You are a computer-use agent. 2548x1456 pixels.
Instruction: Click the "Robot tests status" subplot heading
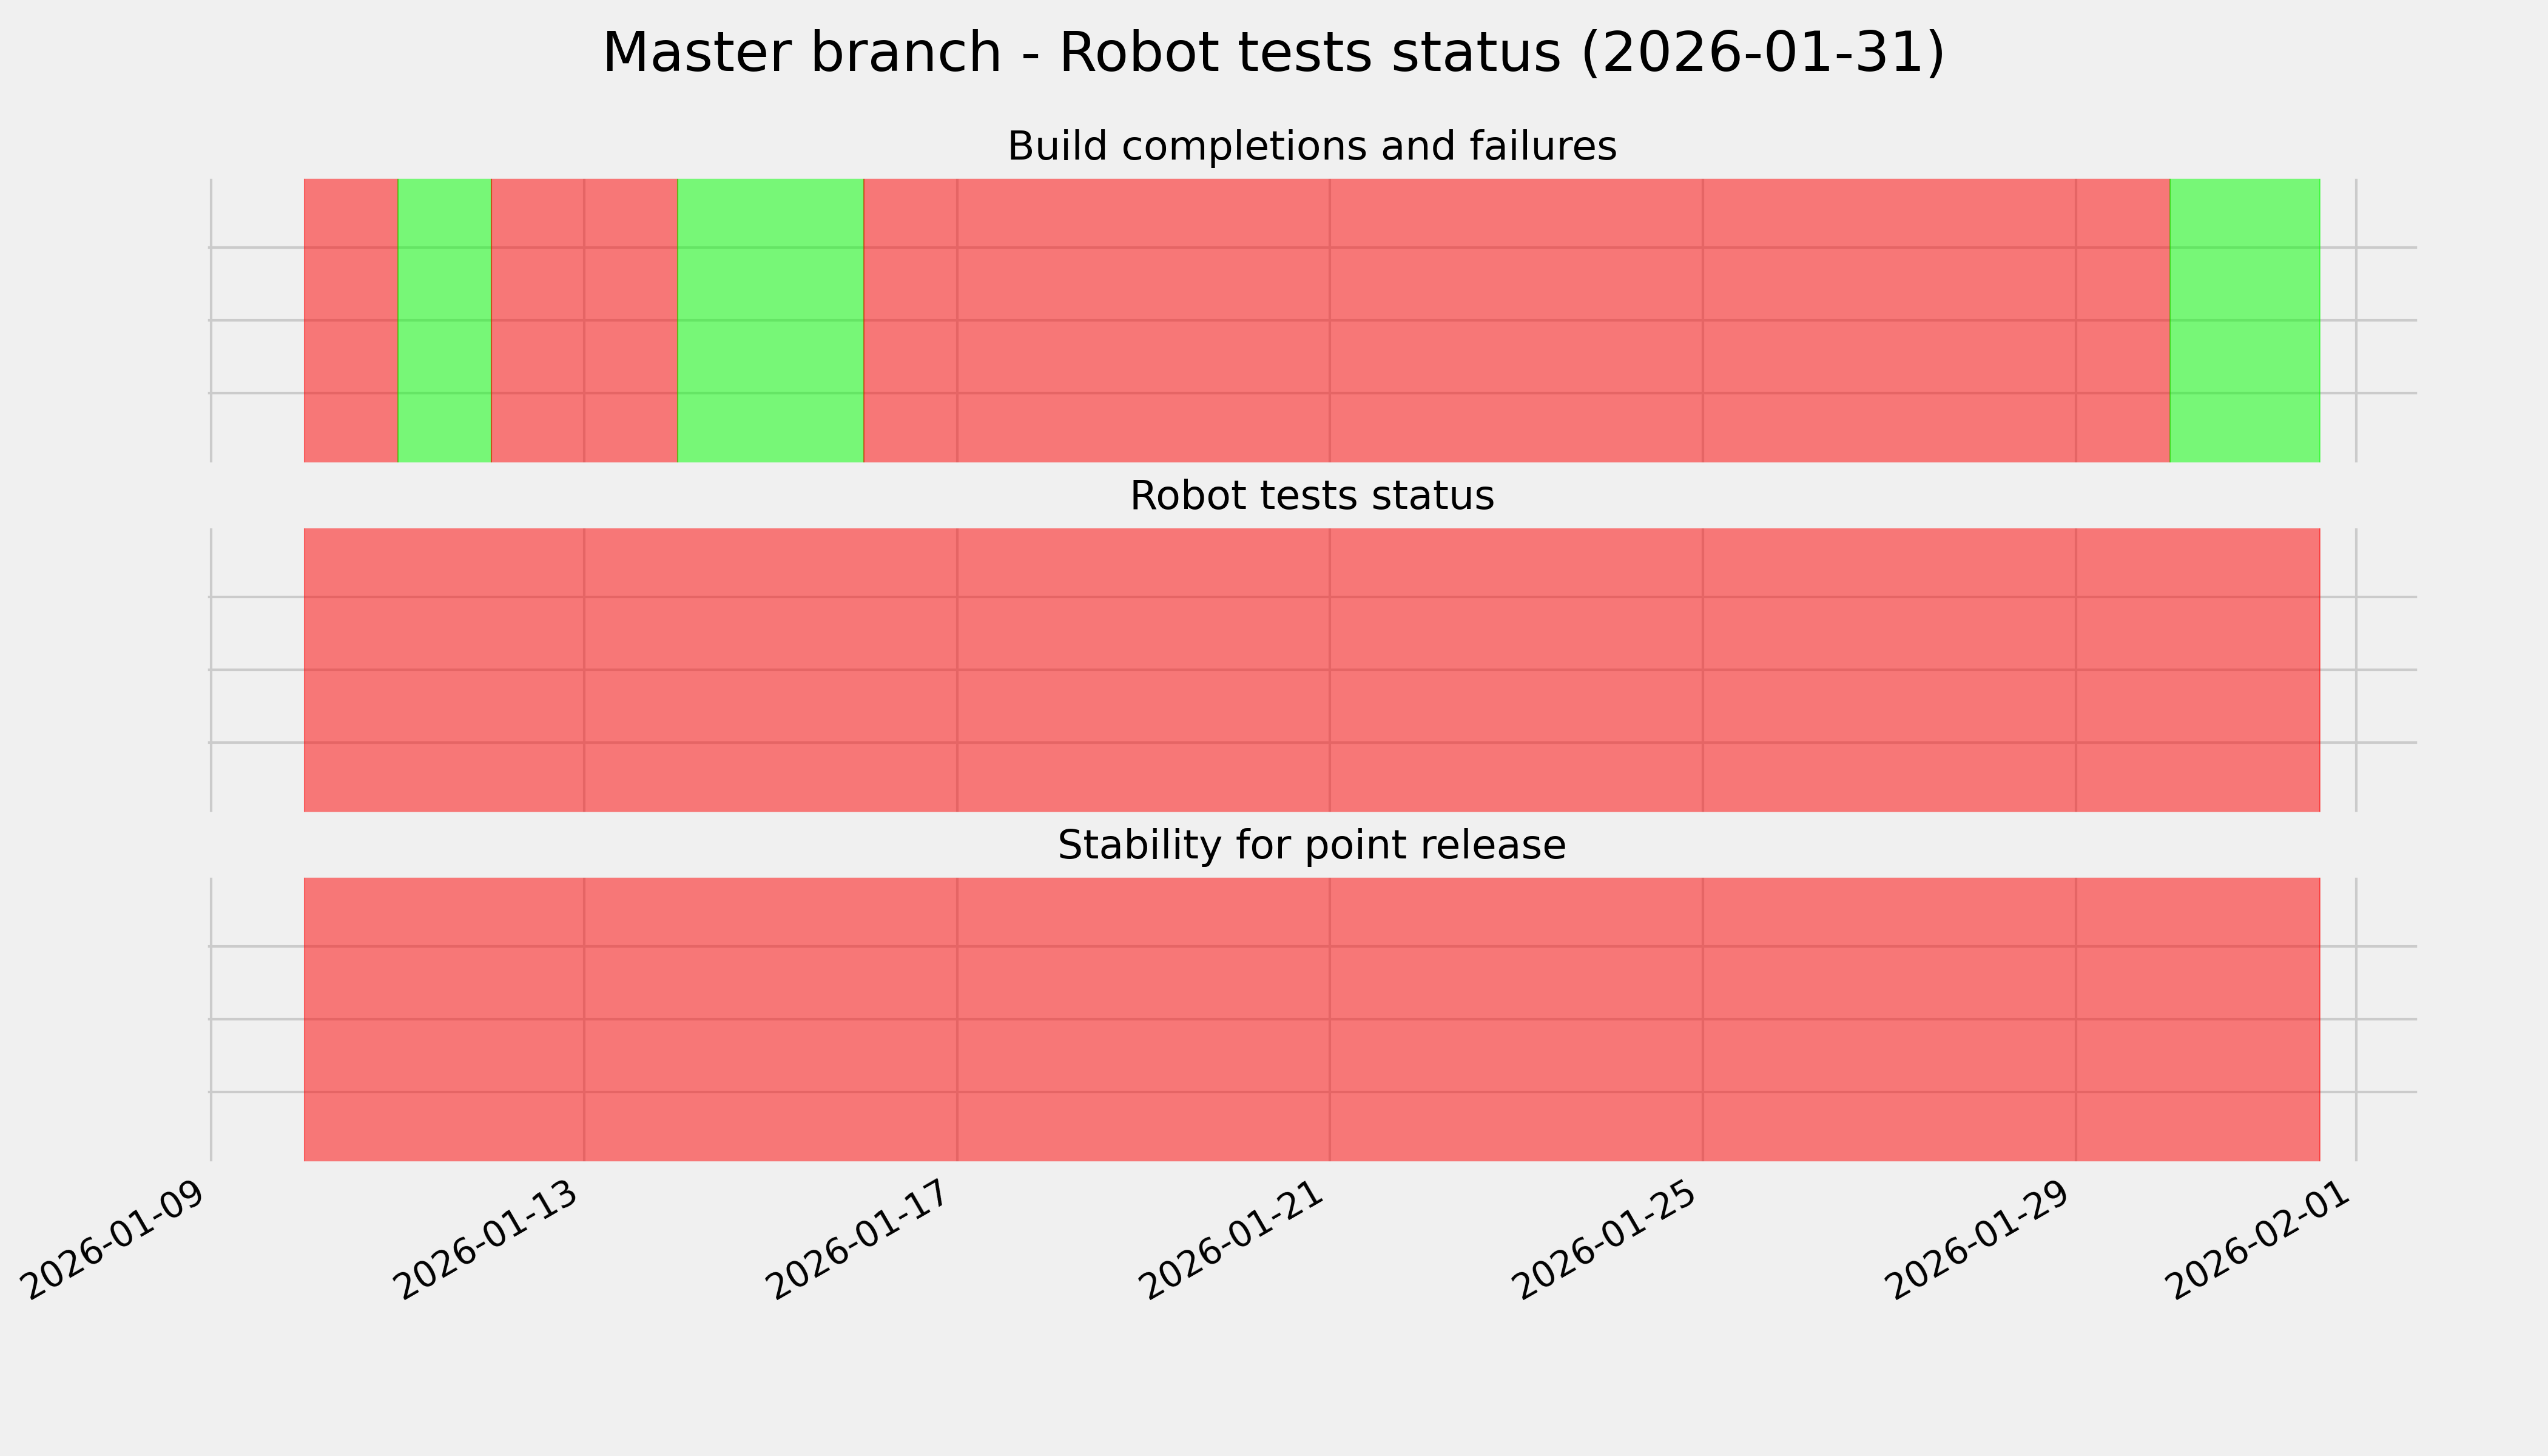click(x=1311, y=496)
